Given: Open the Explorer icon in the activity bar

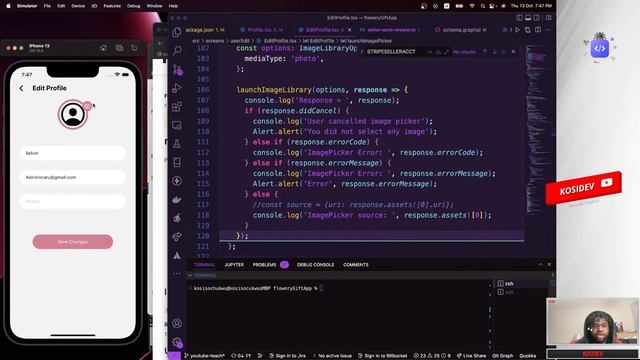Looking at the screenshot, I should pyautogui.click(x=177, y=32).
